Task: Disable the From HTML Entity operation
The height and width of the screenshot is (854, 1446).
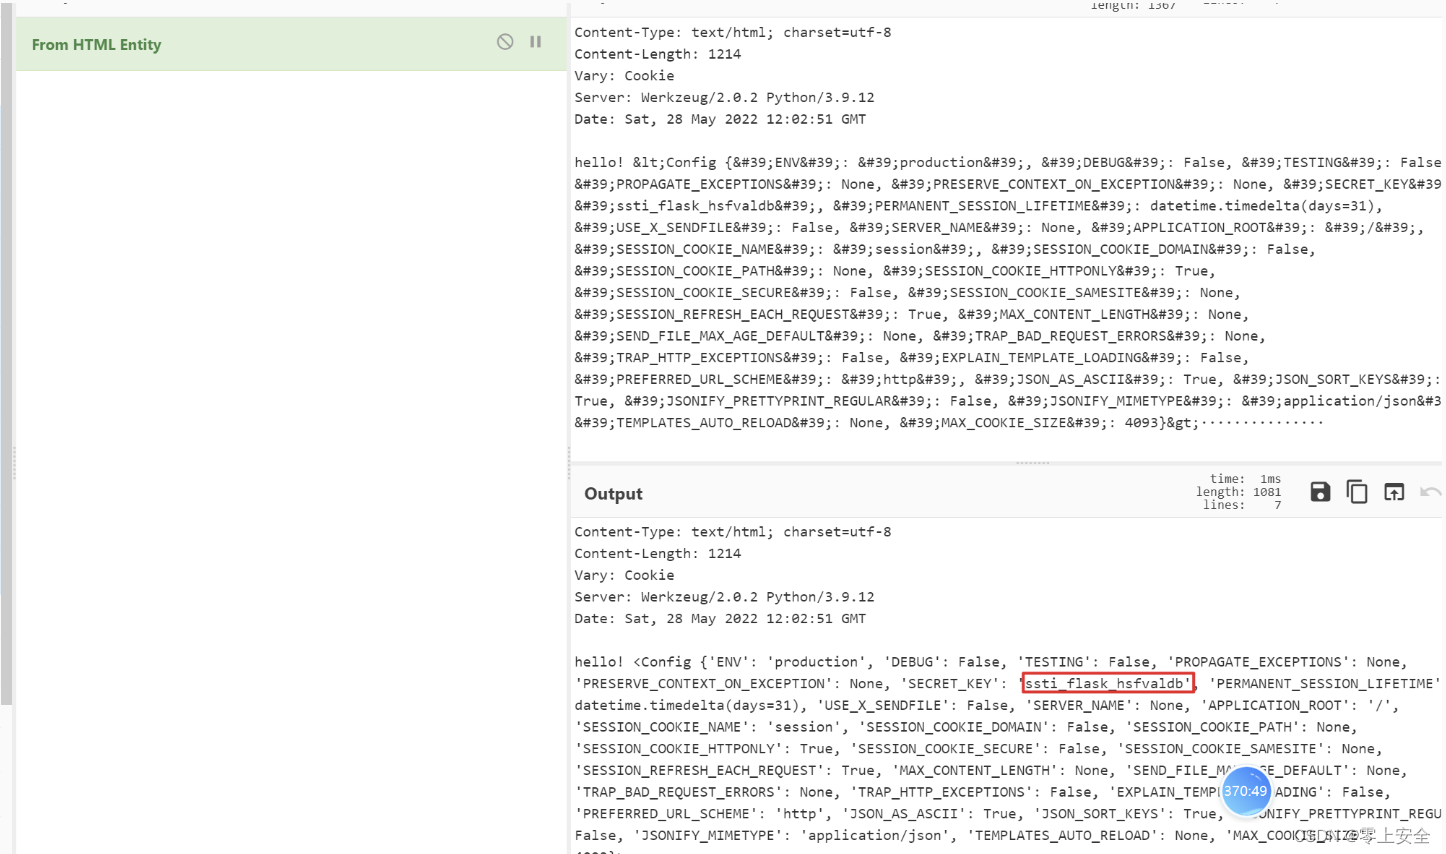Action: (x=505, y=42)
